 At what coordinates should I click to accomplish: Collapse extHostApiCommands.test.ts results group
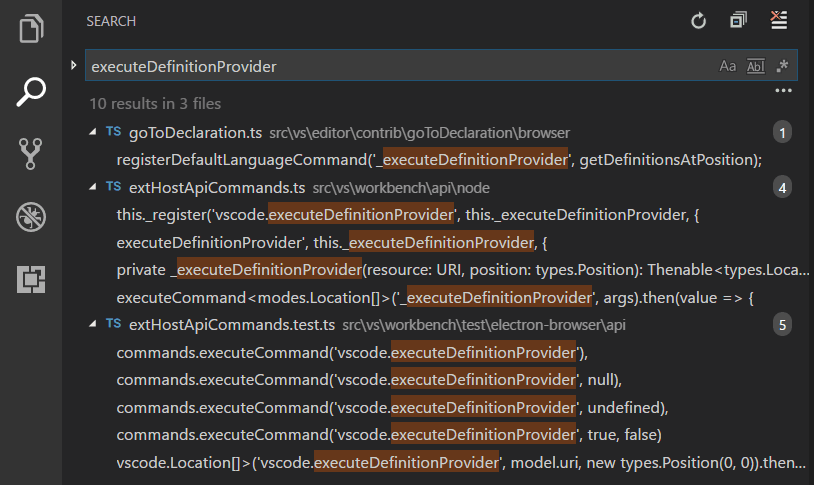click(93, 325)
